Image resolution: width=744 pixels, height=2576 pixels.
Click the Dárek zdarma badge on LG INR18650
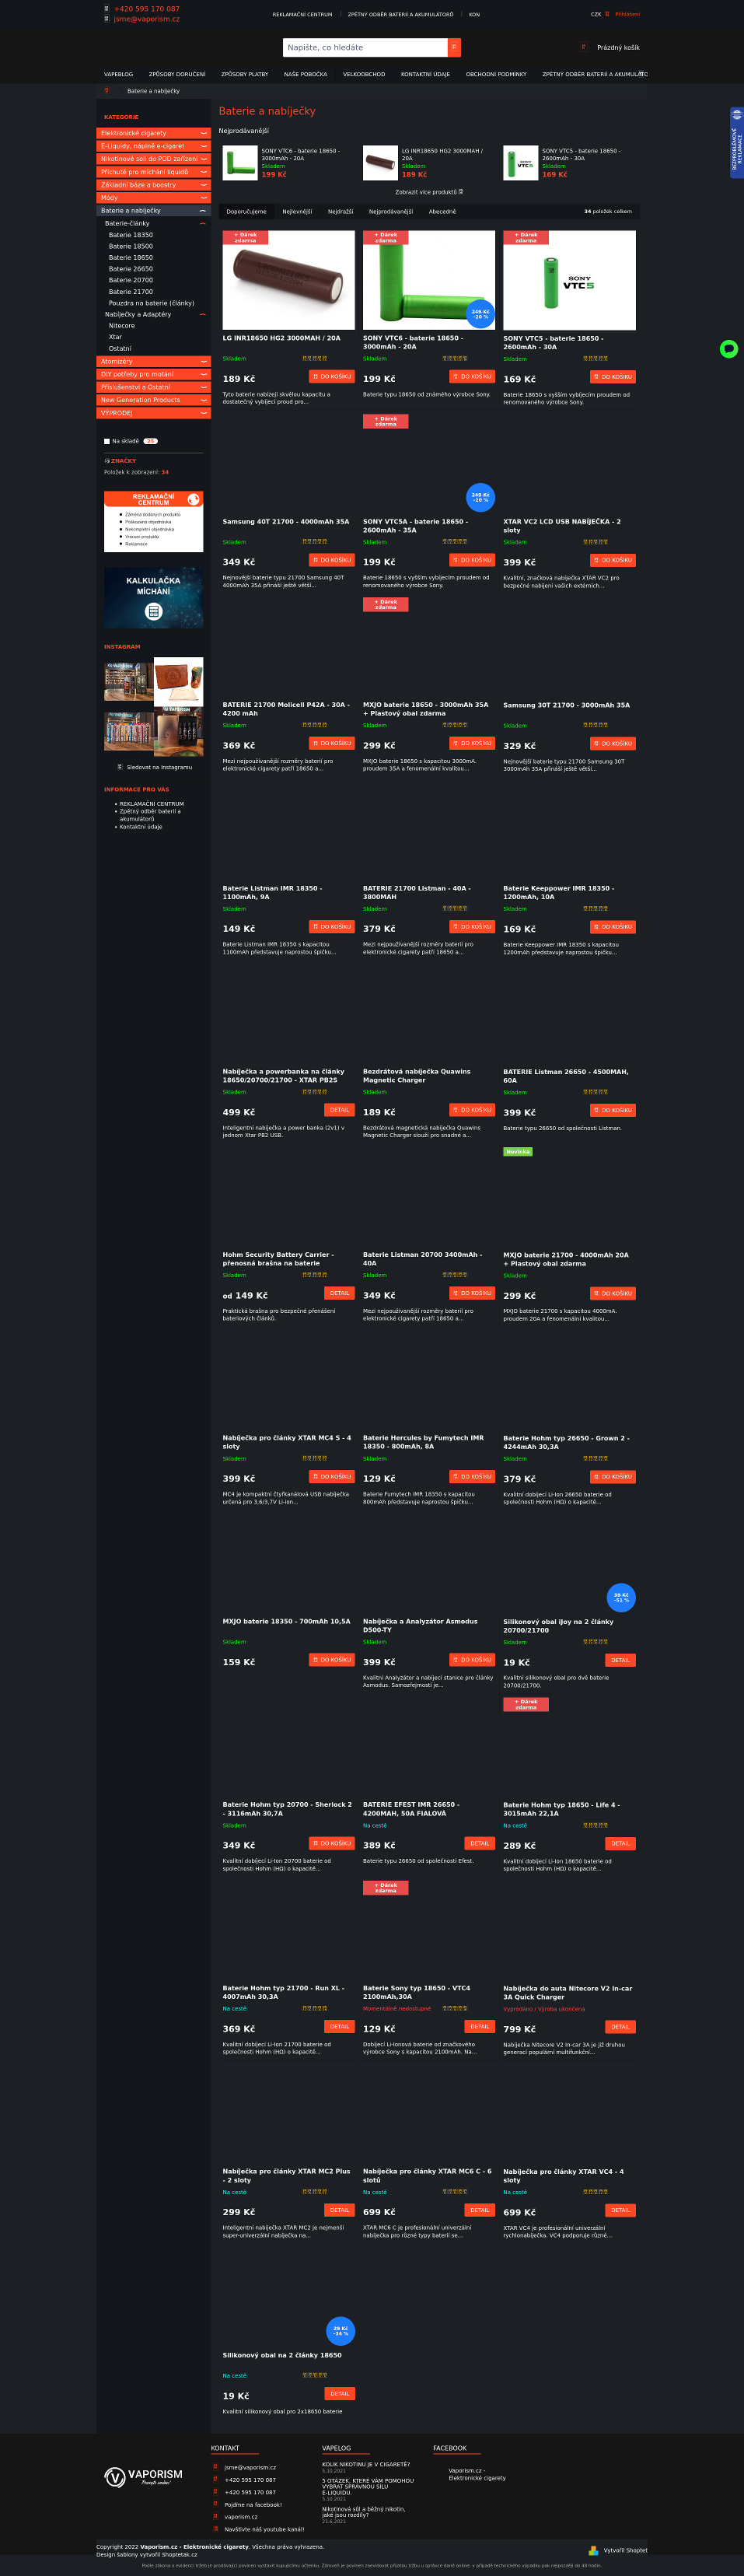tap(245, 238)
